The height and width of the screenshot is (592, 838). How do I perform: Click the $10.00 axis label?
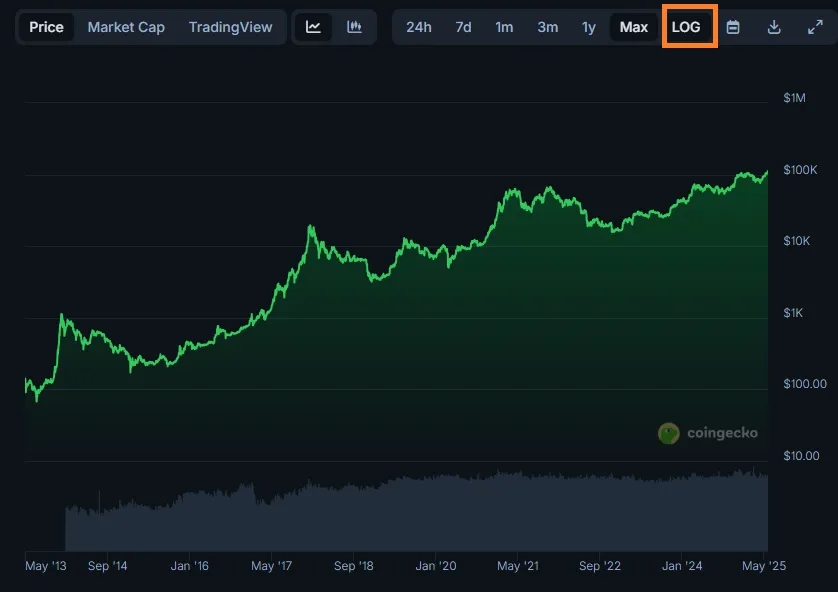(x=801, y=456)
